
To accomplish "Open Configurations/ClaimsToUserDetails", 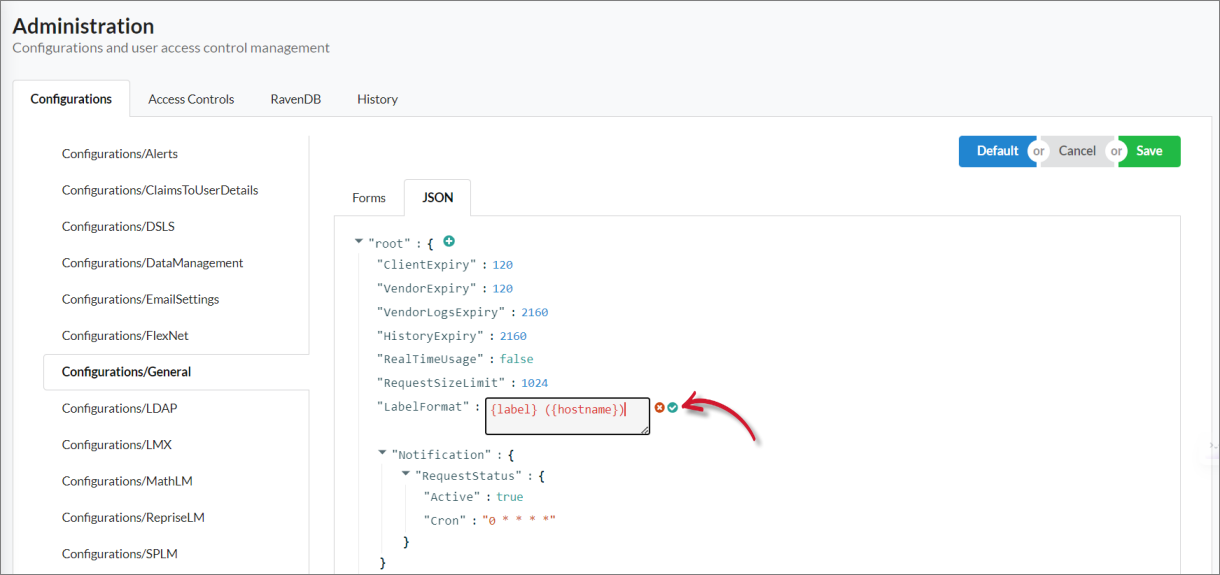I will (x=160, y=190).
